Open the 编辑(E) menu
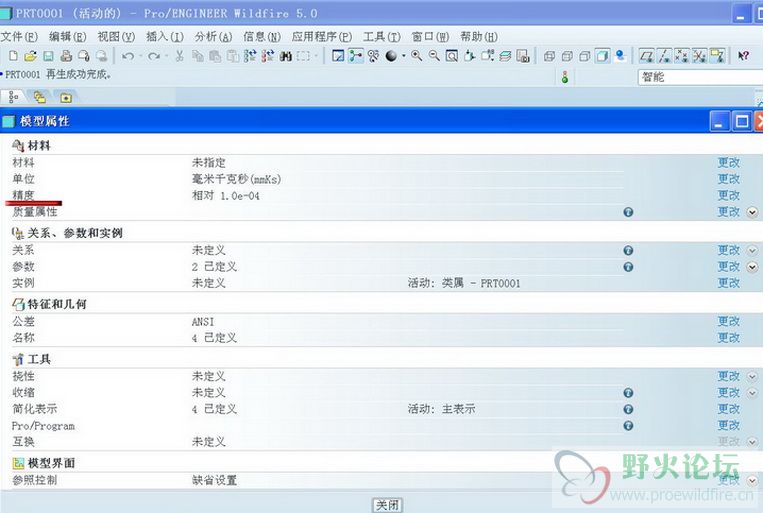763x513 pixels. click(x=68, y=37)
